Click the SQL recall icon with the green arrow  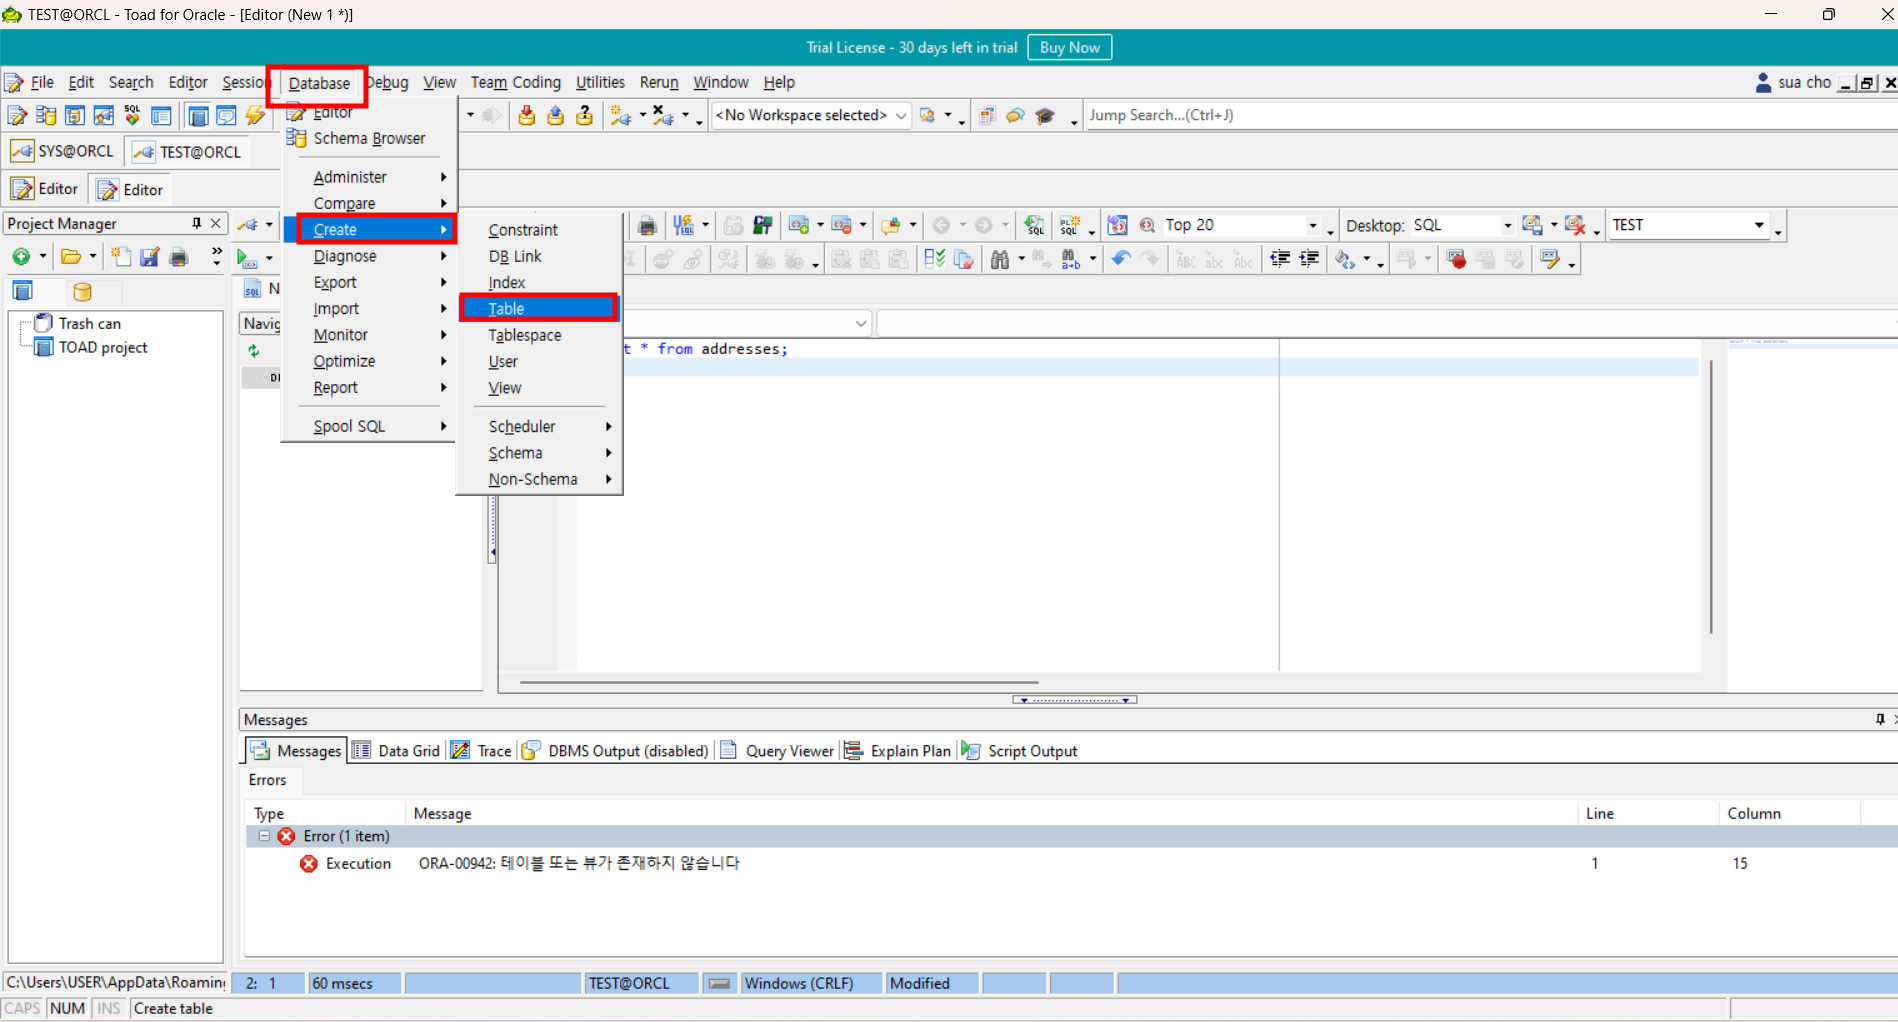(1034, 225)
